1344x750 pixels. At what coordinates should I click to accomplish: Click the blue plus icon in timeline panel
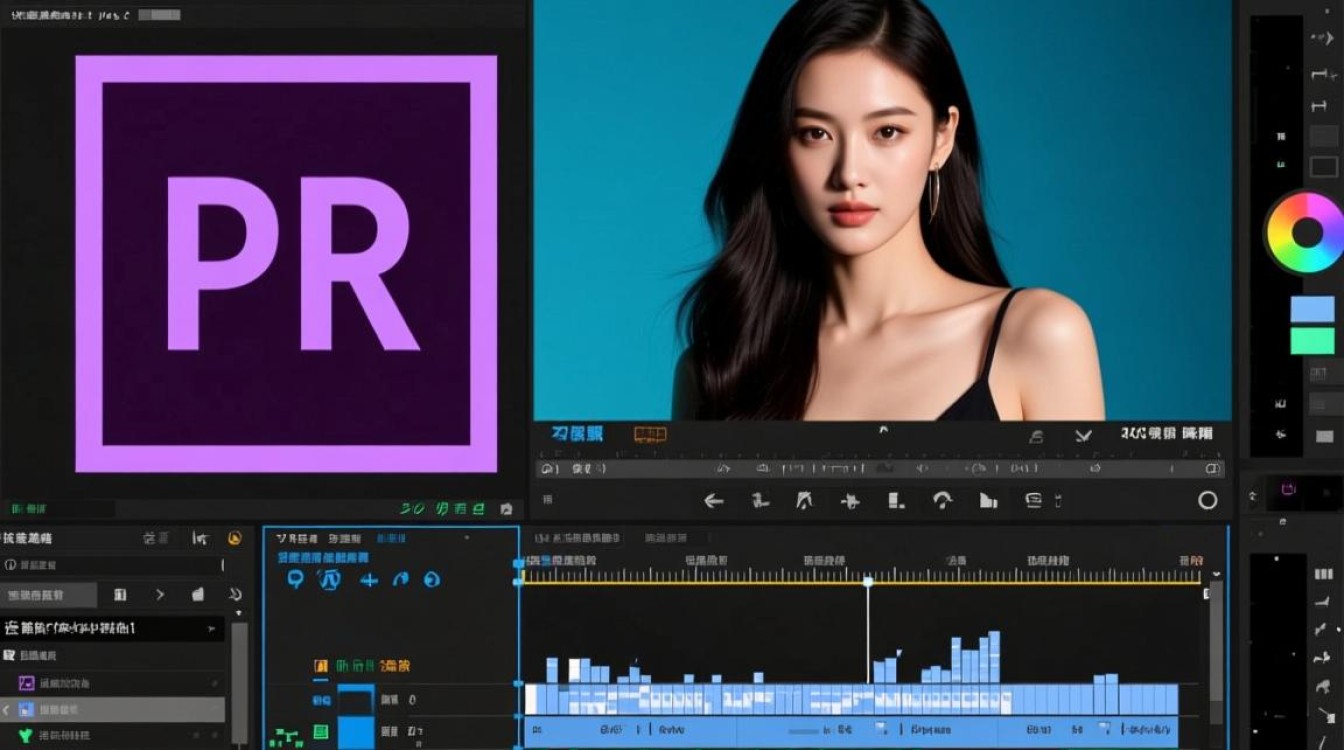(x=369, y=579)
